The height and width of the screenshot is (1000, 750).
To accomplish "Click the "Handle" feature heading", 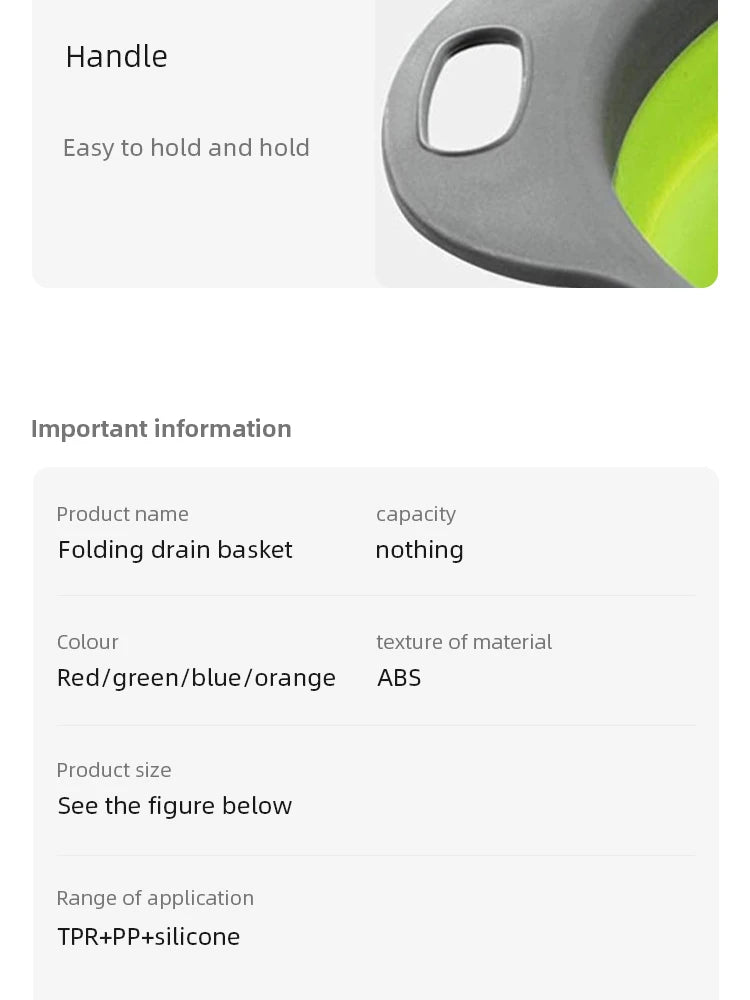I will click(116, 56).
